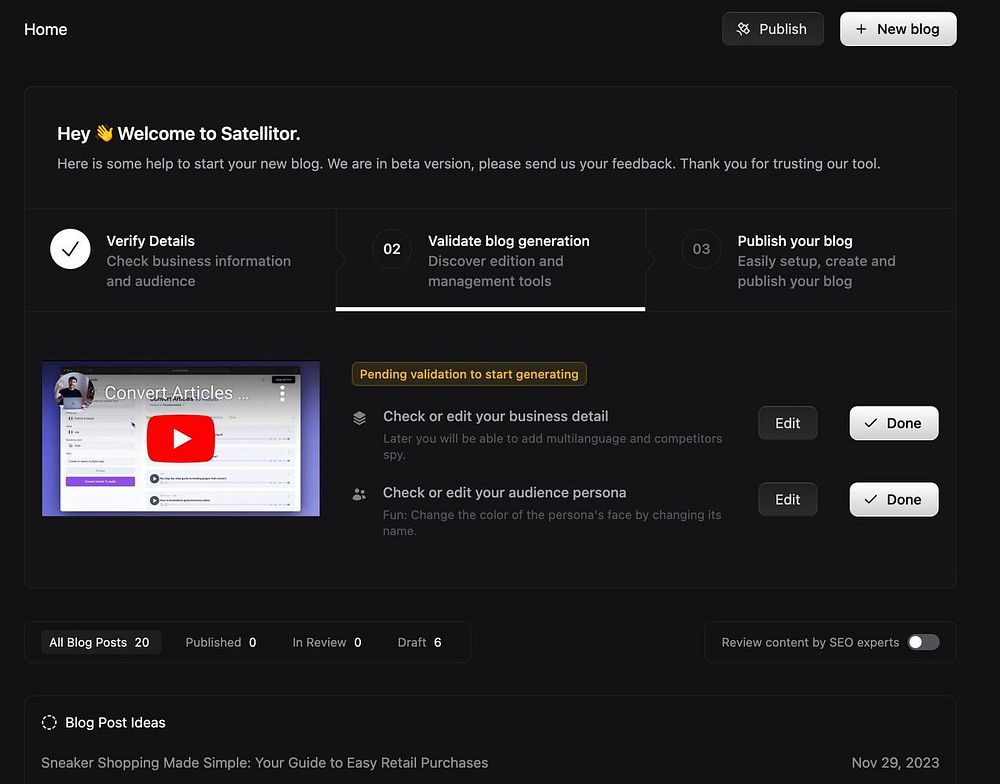Open the Publish your blog step
Viewport: 1000px width, 784px height.
[800, 260]
